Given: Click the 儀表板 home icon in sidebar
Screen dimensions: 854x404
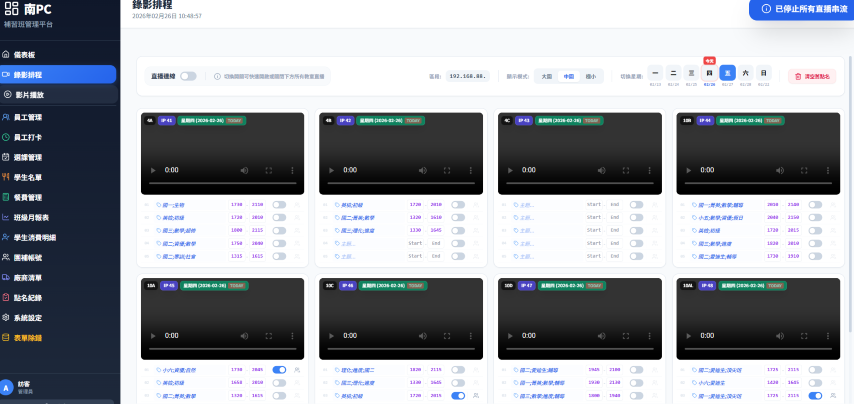Looking at the screenshot, I should coord(7,54).
